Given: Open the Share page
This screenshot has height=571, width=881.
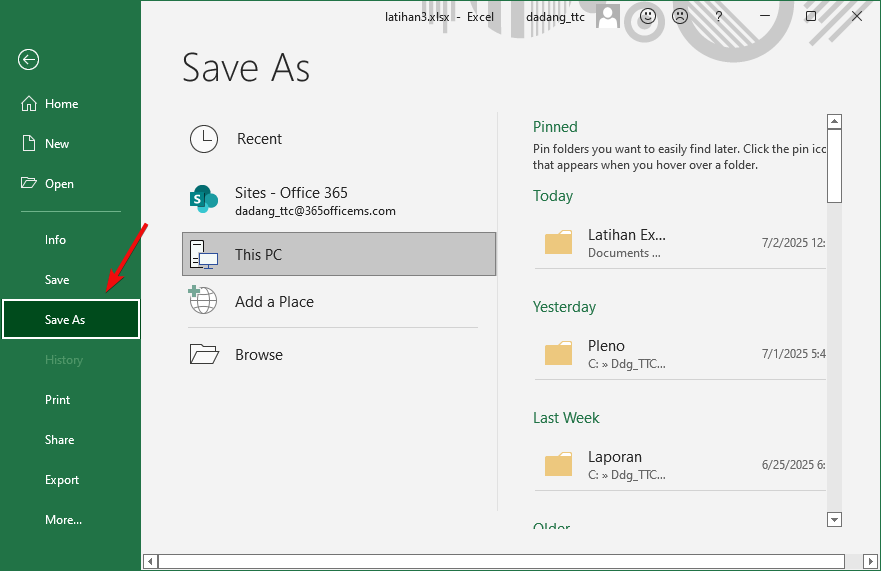Looking at the screenshot, I should (x=70, y=439).
